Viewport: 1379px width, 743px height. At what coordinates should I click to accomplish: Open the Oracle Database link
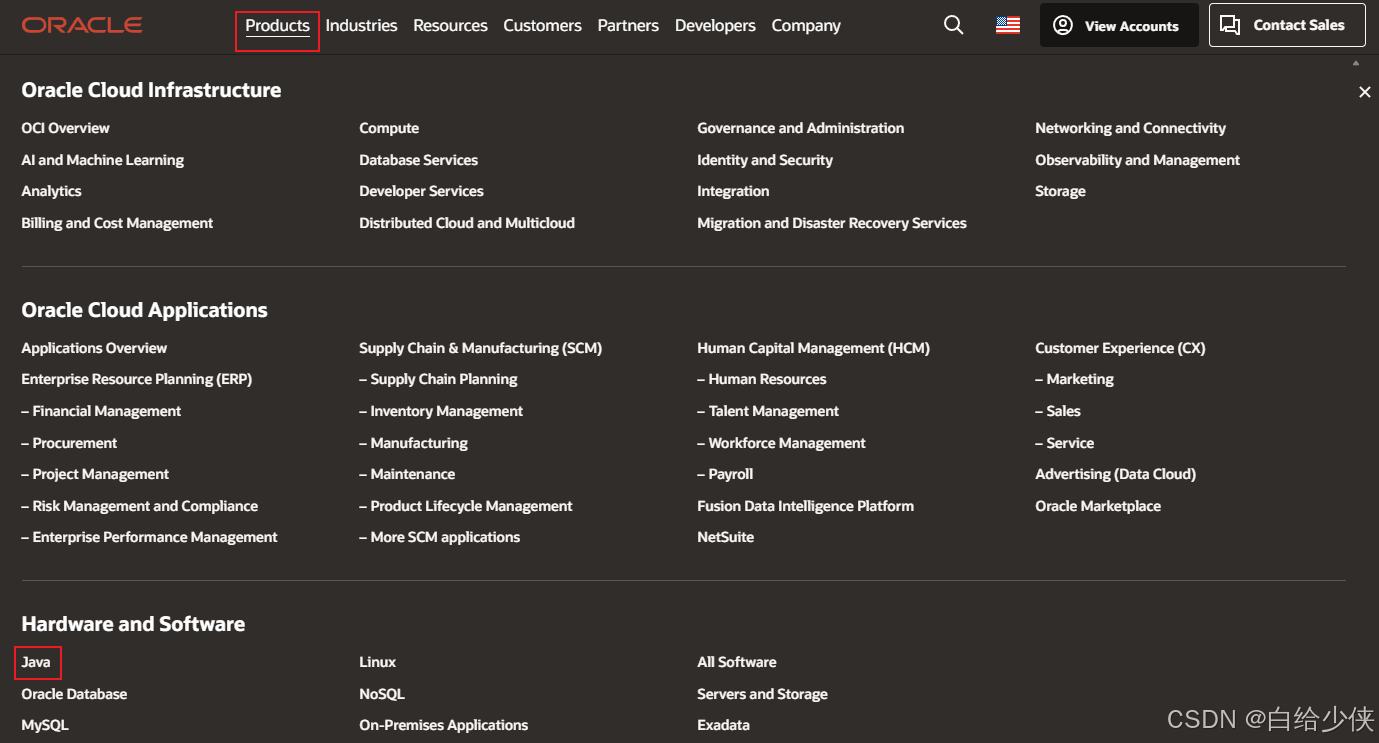tap(74, 694)
